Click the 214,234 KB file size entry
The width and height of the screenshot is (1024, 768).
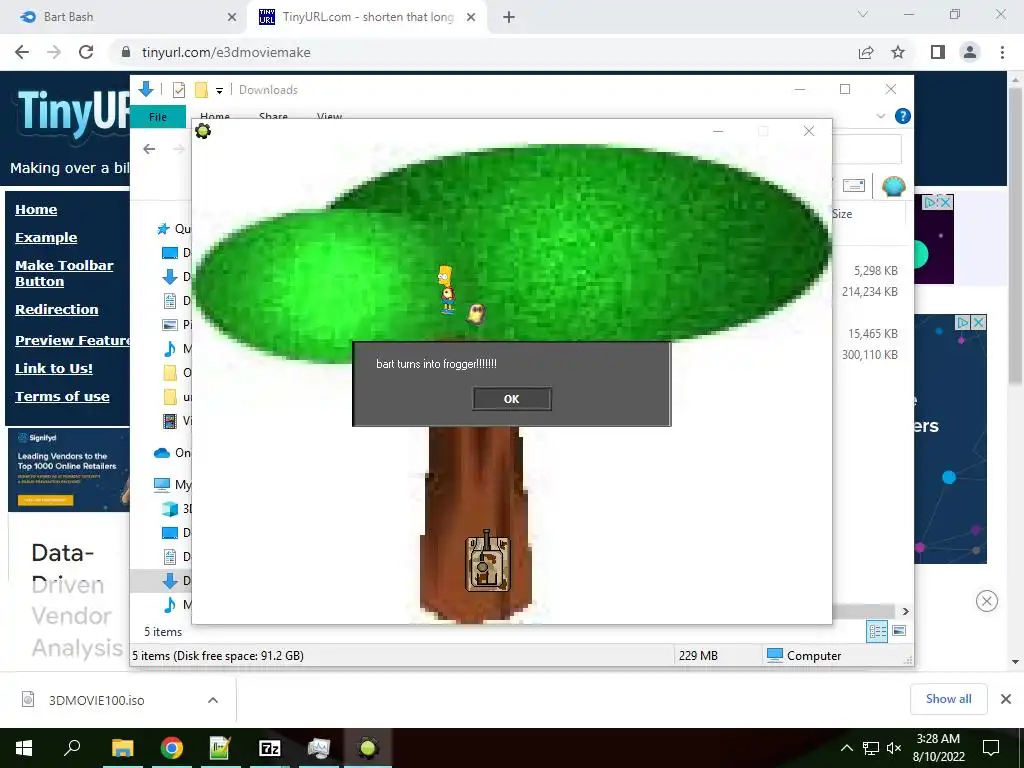coord(869,291)
